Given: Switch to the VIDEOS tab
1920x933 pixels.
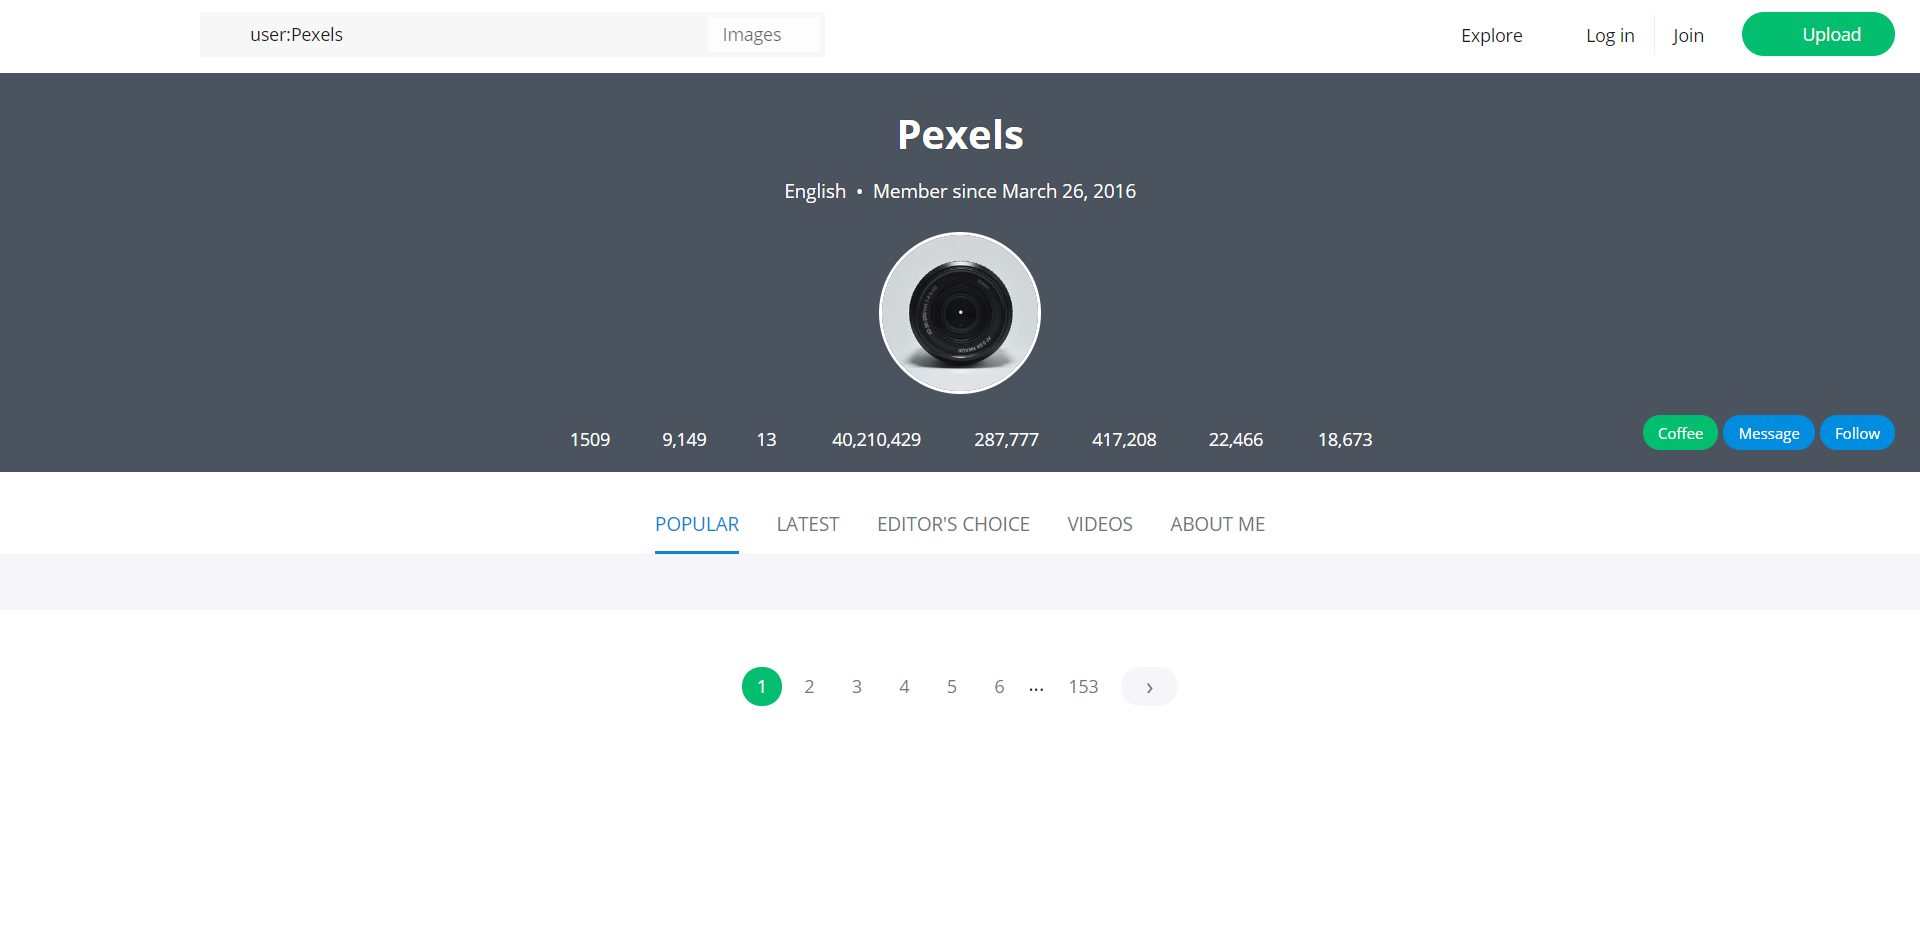Looking at the screenshot, I should coord(1099,524).
